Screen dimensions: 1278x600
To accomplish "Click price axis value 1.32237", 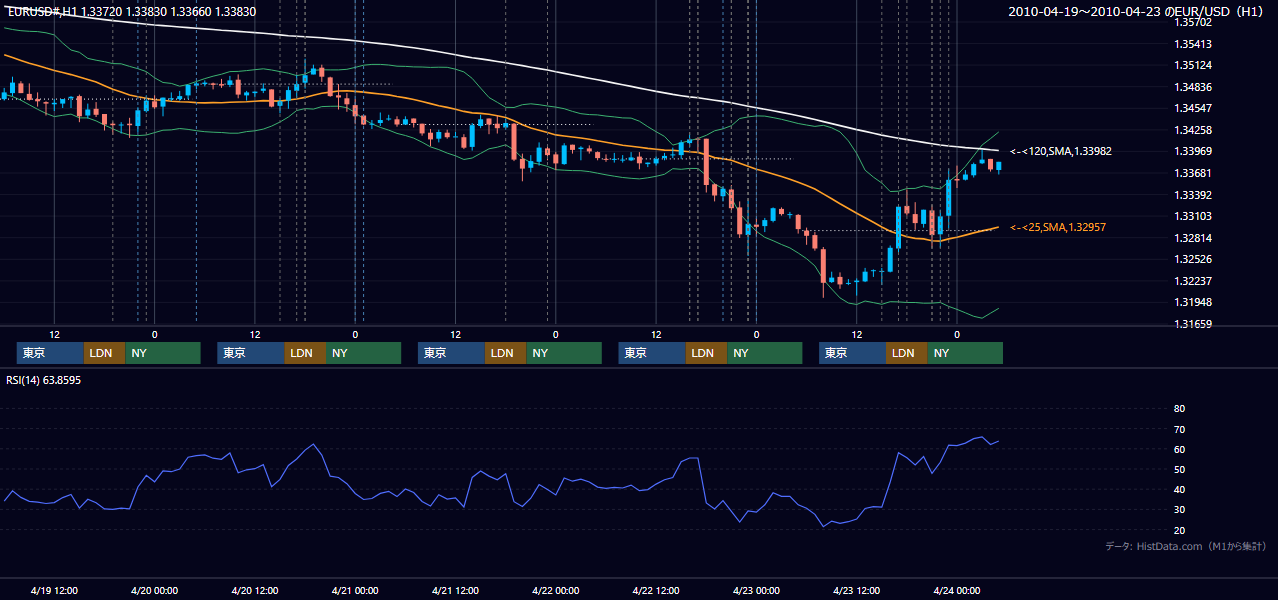I will [1192, 281].
